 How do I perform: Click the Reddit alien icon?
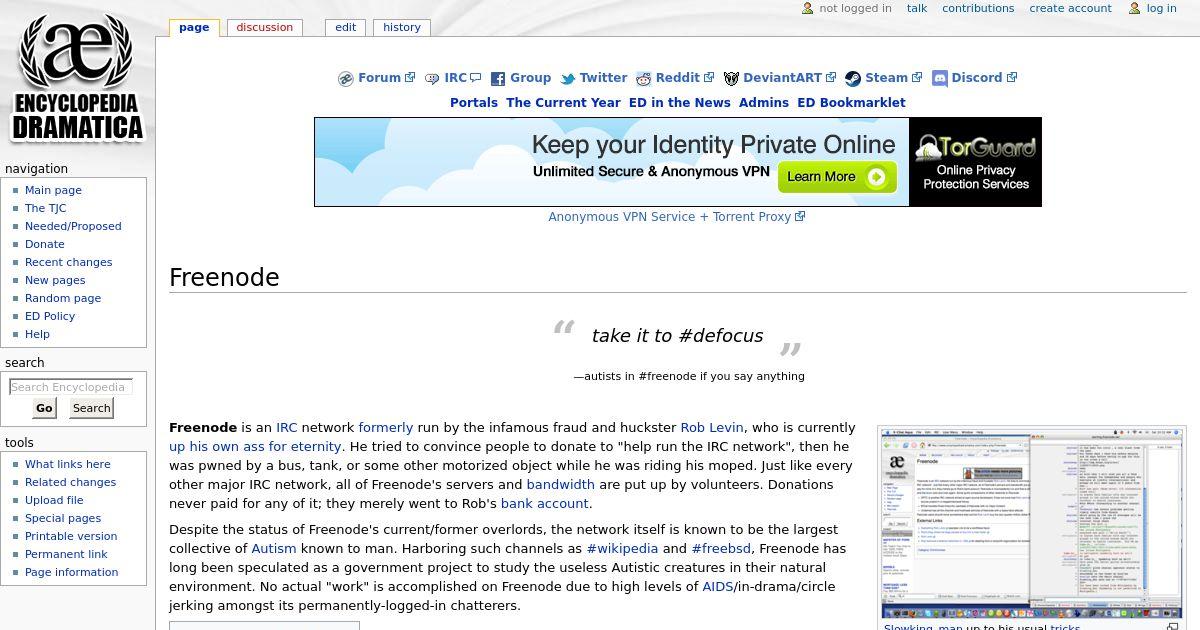point(644,79)
